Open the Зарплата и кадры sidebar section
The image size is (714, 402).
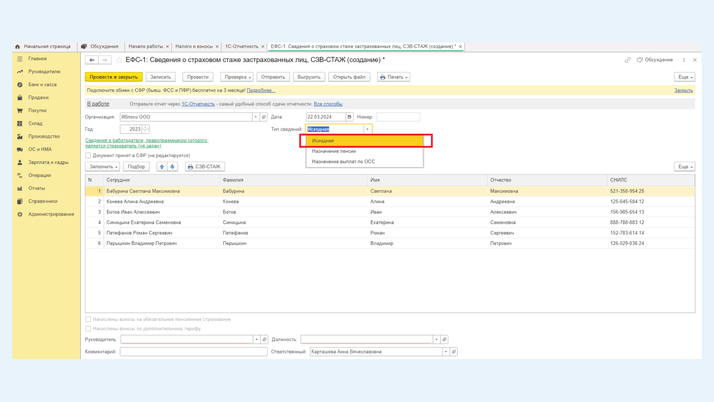[x=48, y=162]
